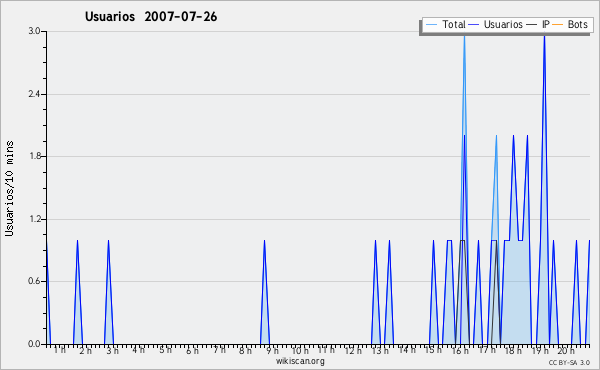The image size is (600, 370).
Task: Click the '0.6' y-axis value
Action: (34, 282)
